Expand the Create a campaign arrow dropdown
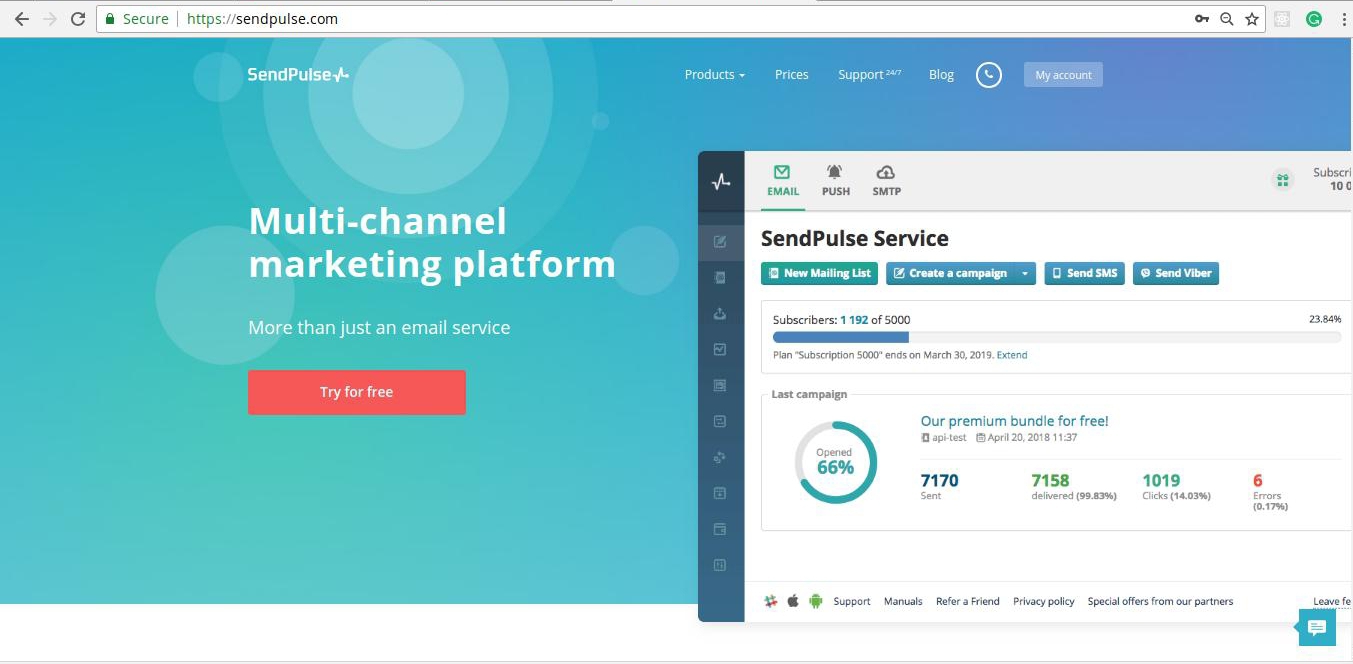1353x664 pixels. click(x=1025, y=273)
